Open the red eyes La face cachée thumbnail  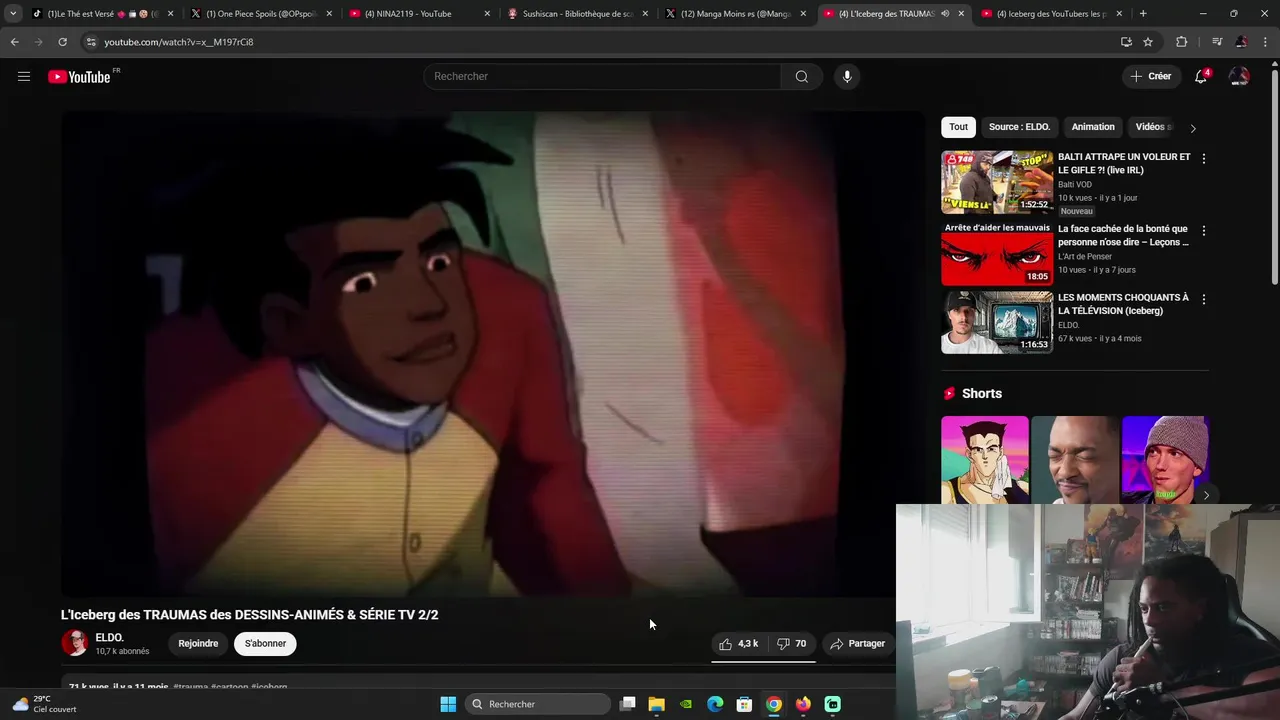997,254
